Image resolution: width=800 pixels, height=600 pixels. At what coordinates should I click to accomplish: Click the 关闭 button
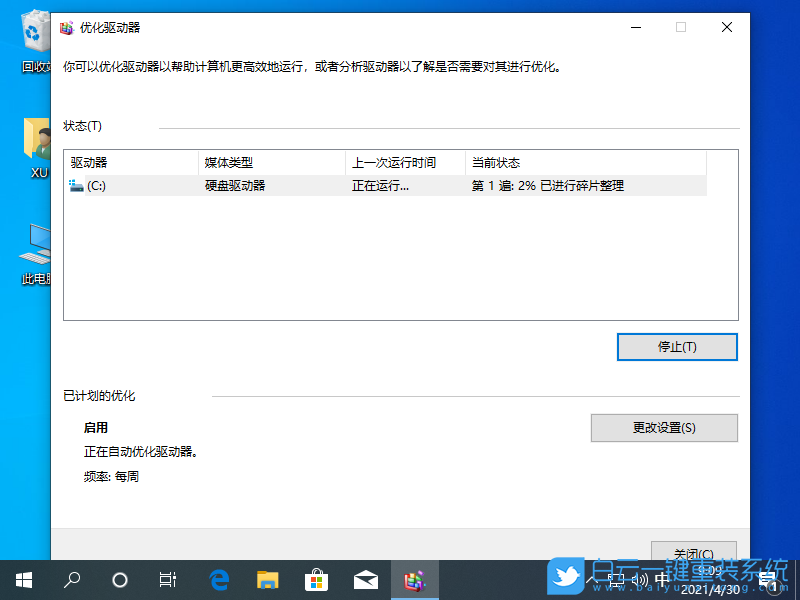pyautogui.click(x=693, y=553)
